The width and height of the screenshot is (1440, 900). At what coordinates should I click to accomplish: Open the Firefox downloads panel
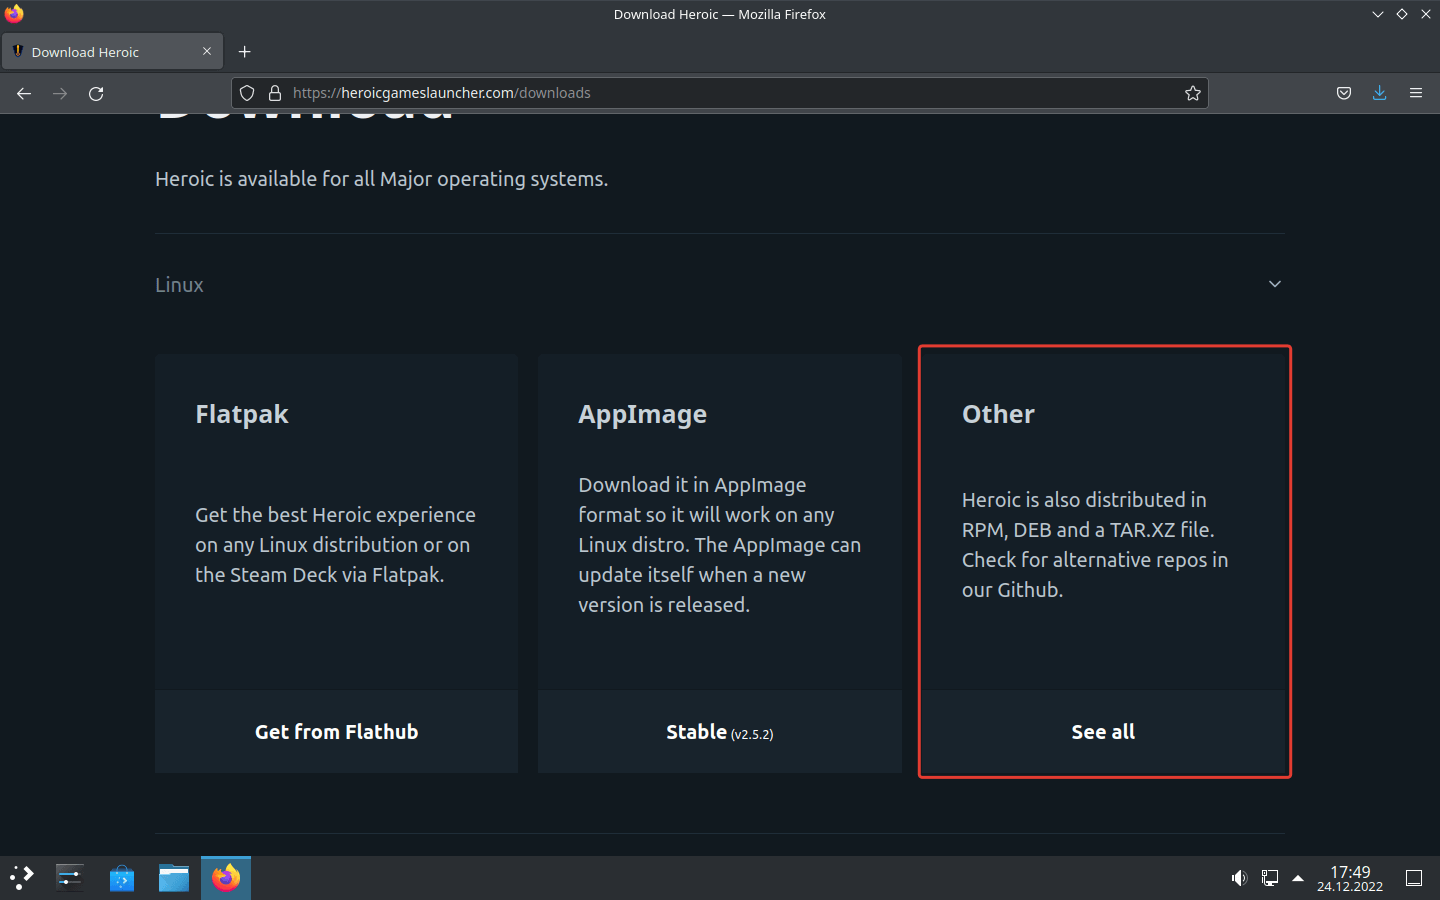(x=1380, y=93)
